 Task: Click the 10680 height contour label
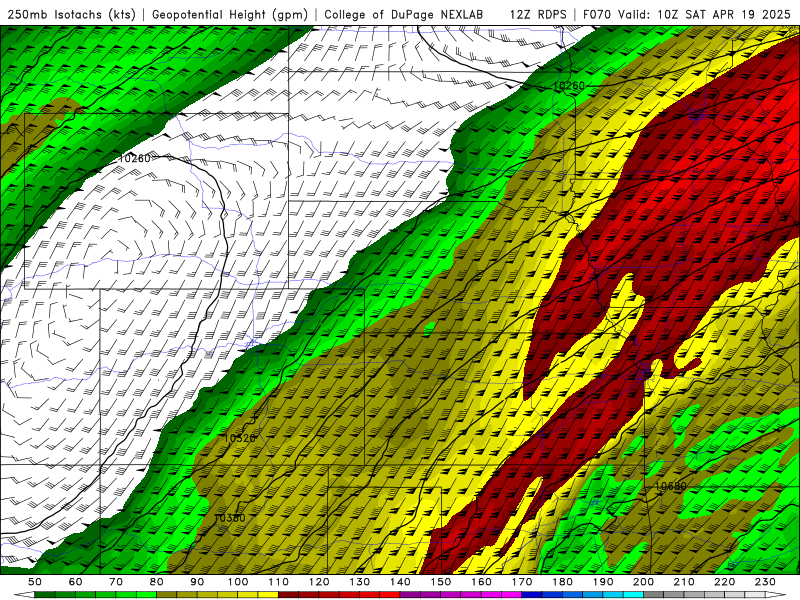point(670,486)
